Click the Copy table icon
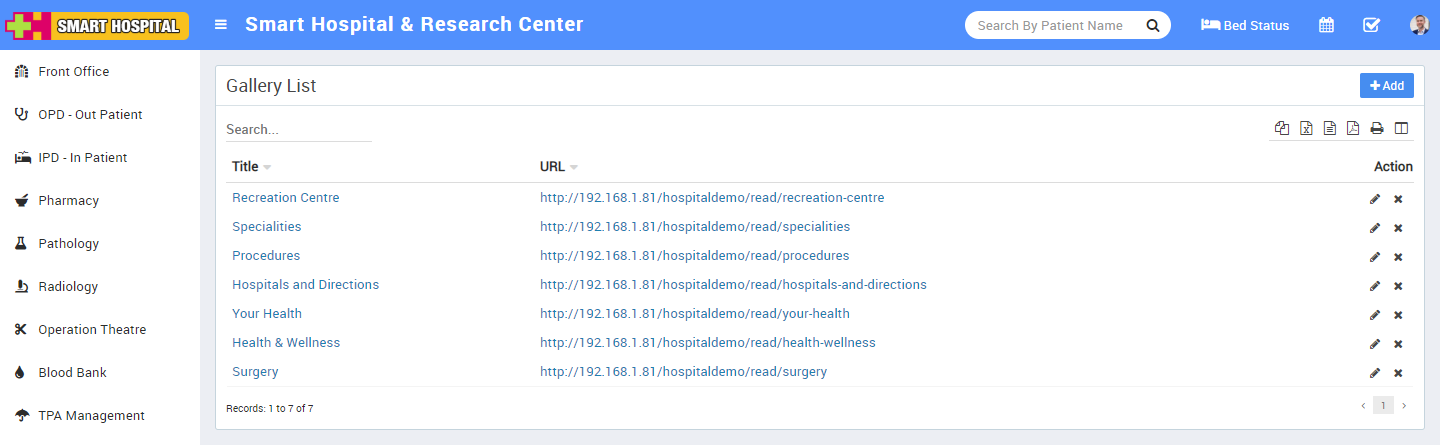Viewport: 1440px width, 445px height. (1282, 128)
